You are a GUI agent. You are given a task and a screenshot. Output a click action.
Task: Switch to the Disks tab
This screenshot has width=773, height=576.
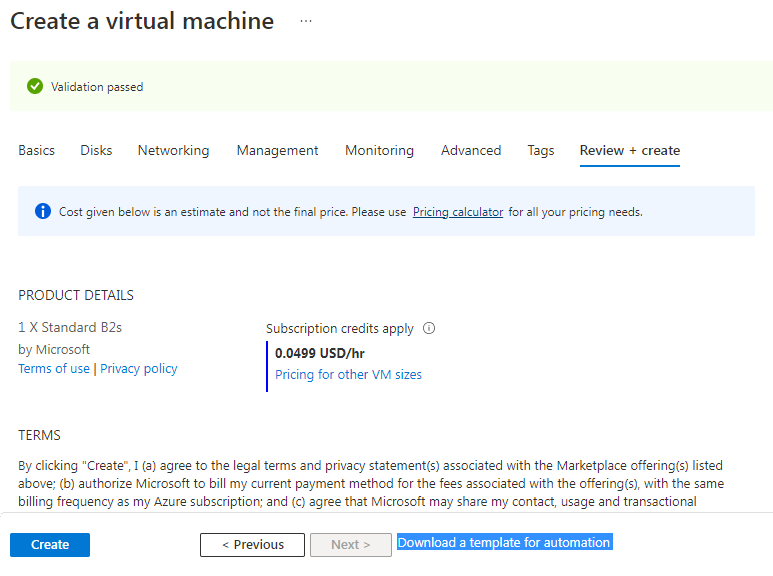coord(96,150)
